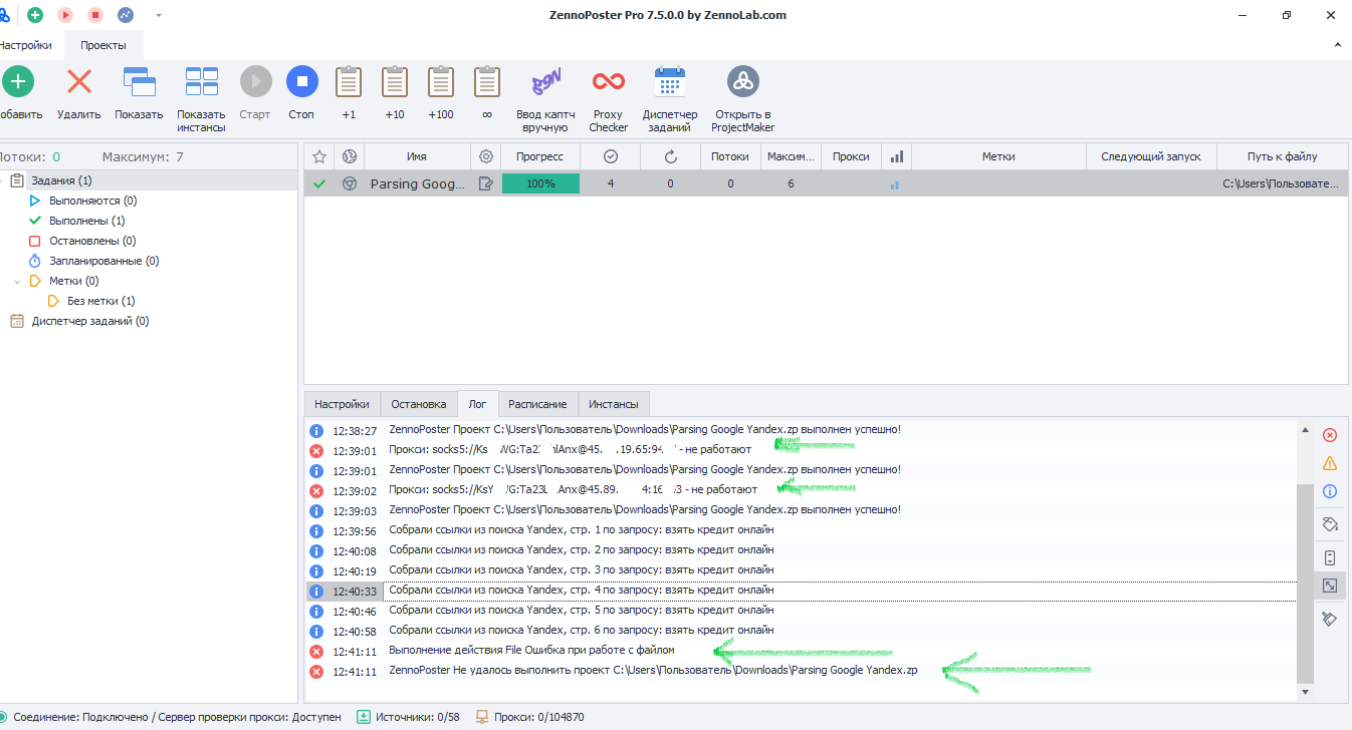1352x730 pixels.
Task: Launch Proxy Checker
Action: pos(608,82)
